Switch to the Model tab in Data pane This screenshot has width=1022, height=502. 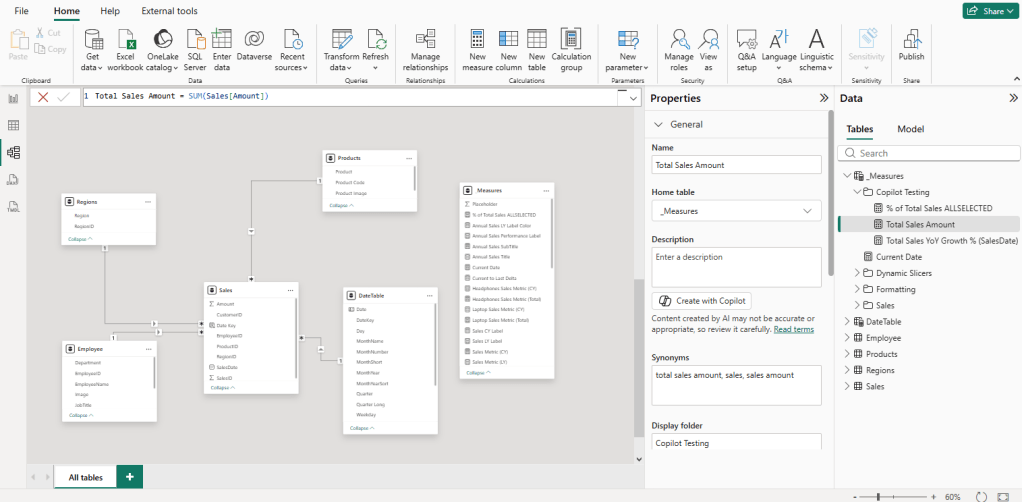[910, 129]
